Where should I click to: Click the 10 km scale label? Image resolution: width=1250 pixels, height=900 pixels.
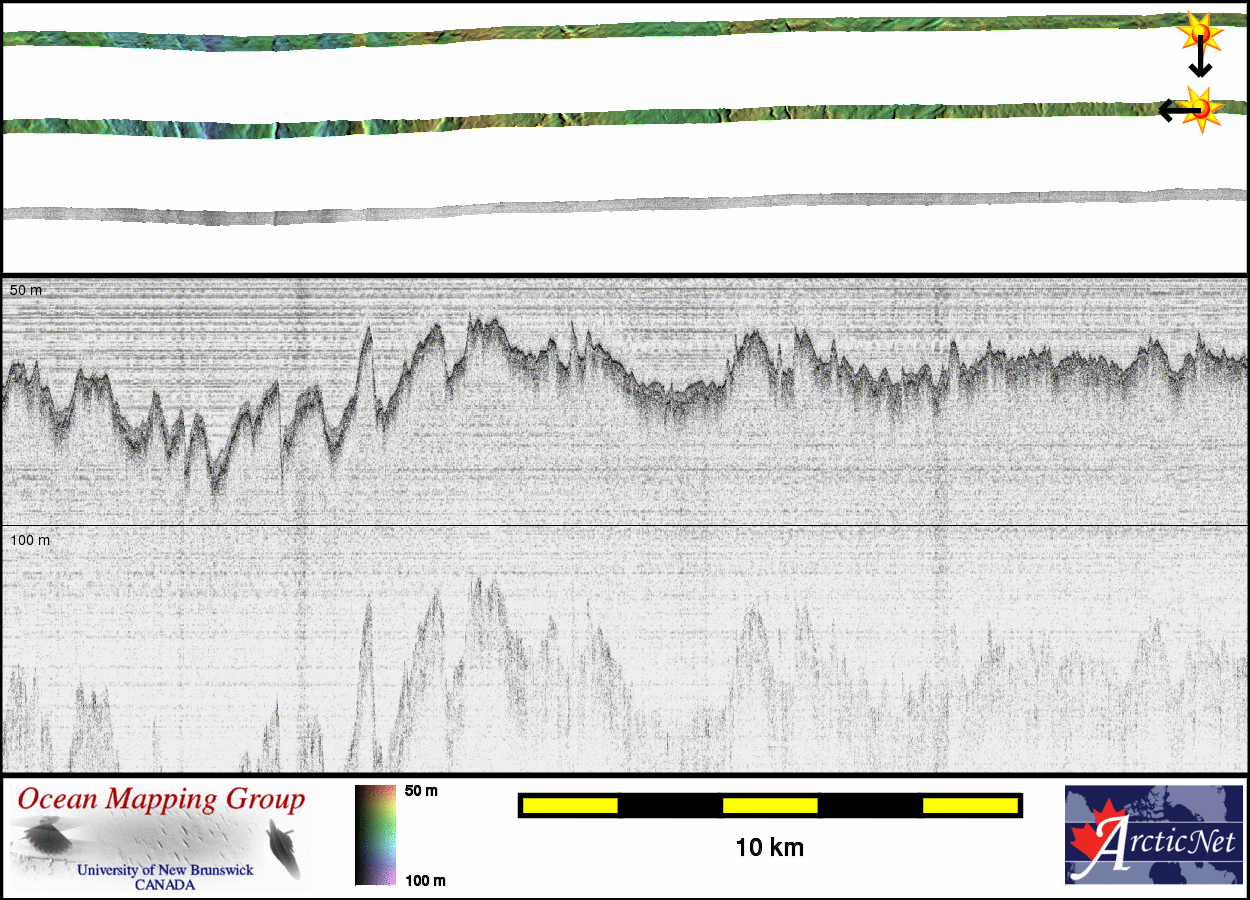tap(769, 848)
